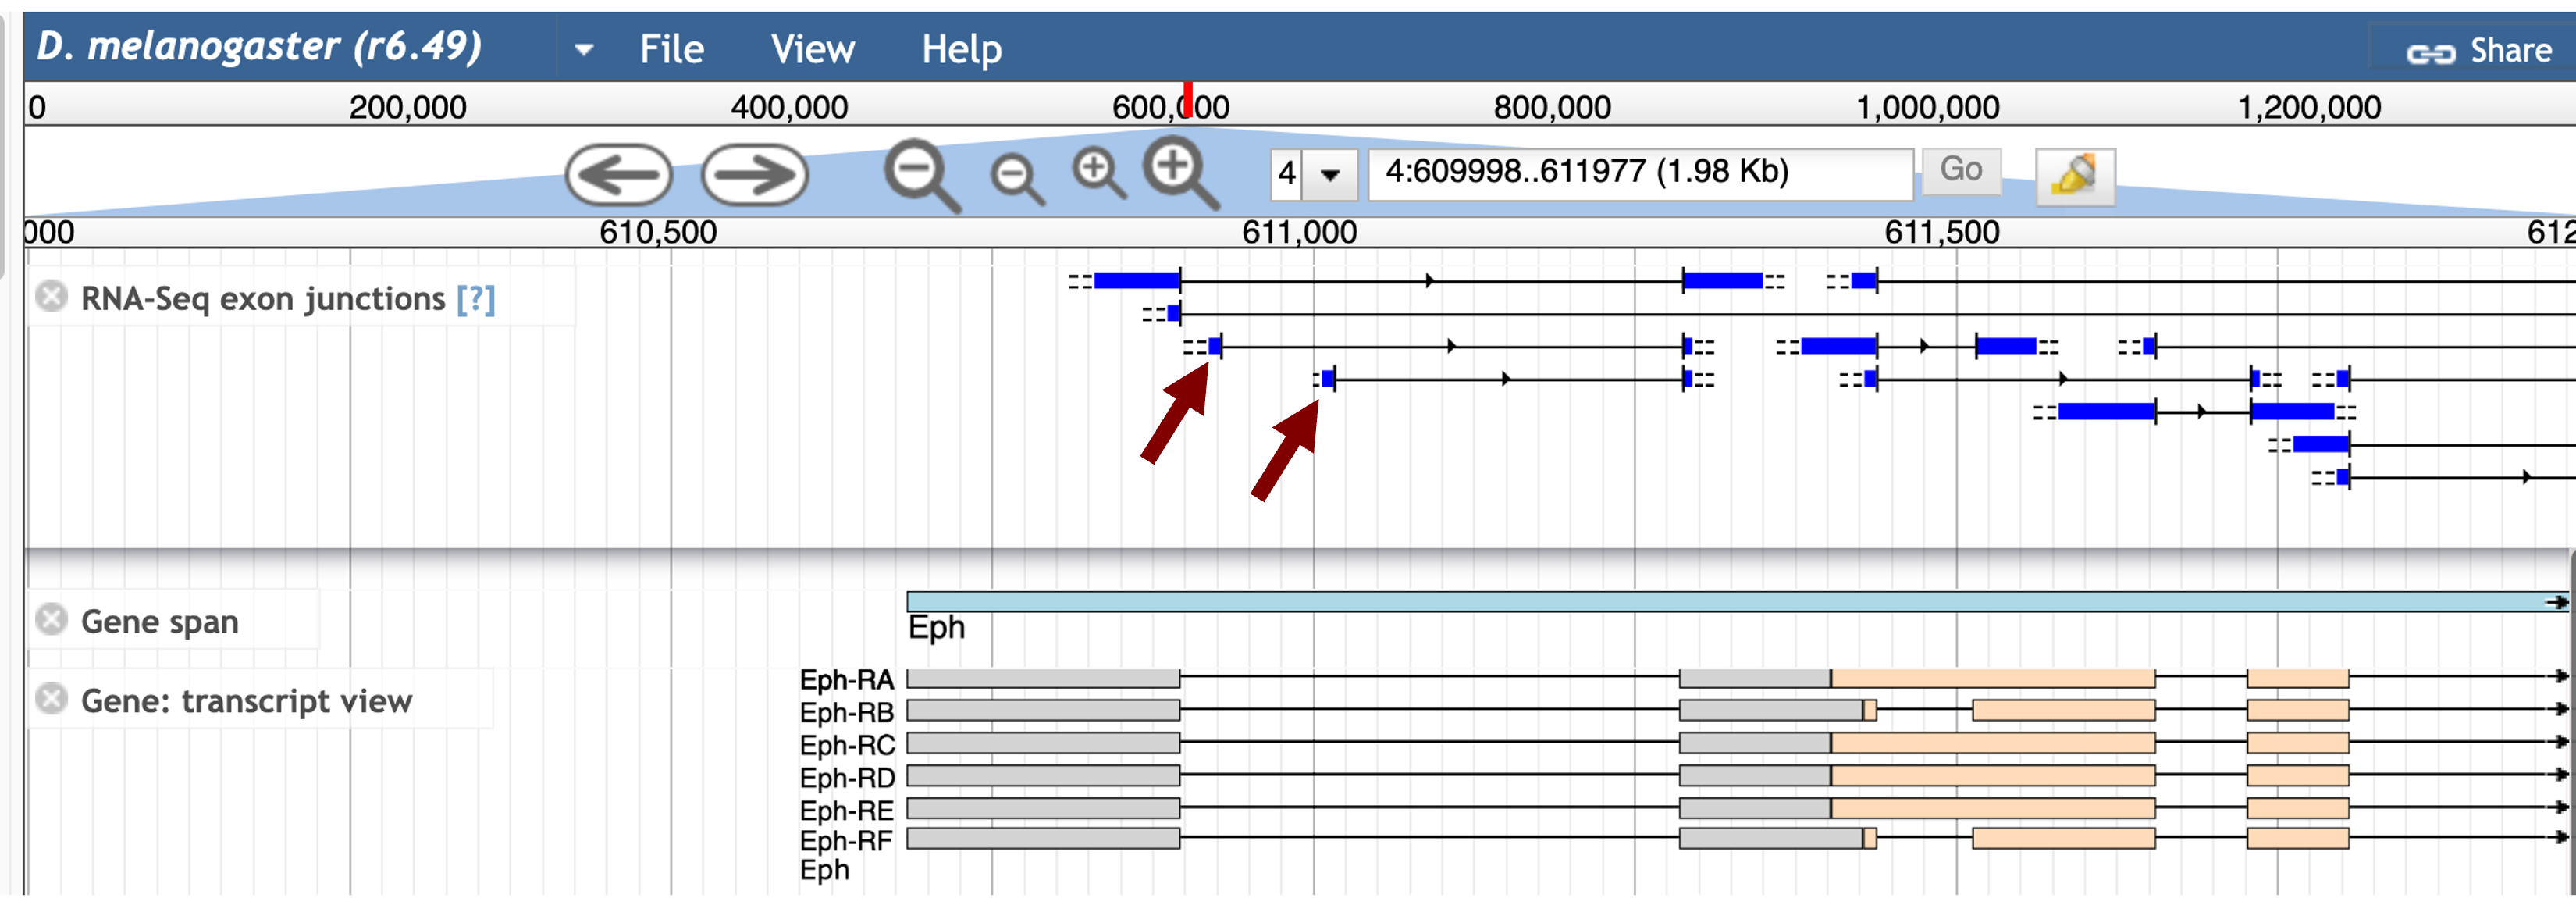Screen dimensions: 2576x898
Task: Click 400,000 on the overview scale
Action: [789, 107]
